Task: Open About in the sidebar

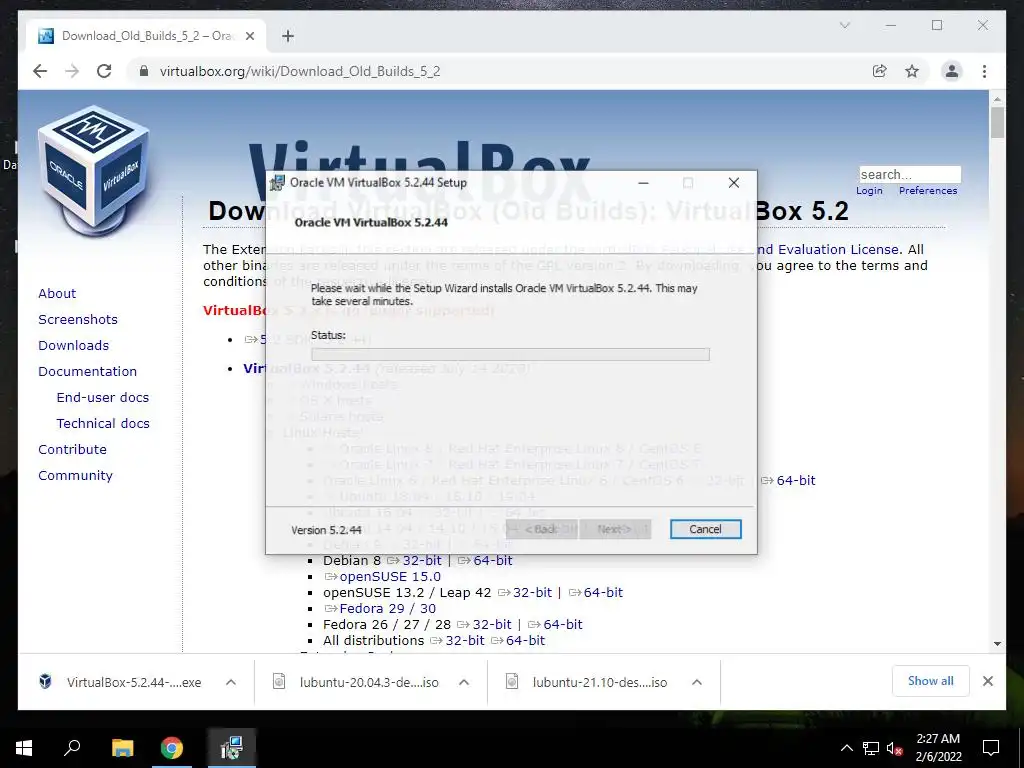Action: (57, 293)
